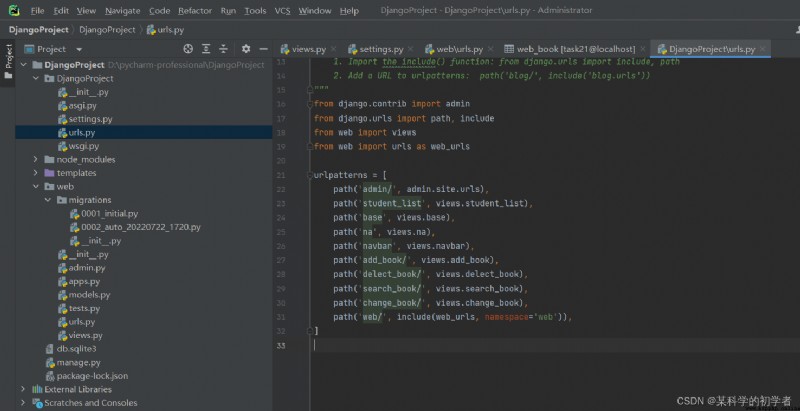800x411 pixels.
Task: Open the Help menu
Action: (349, 11)
